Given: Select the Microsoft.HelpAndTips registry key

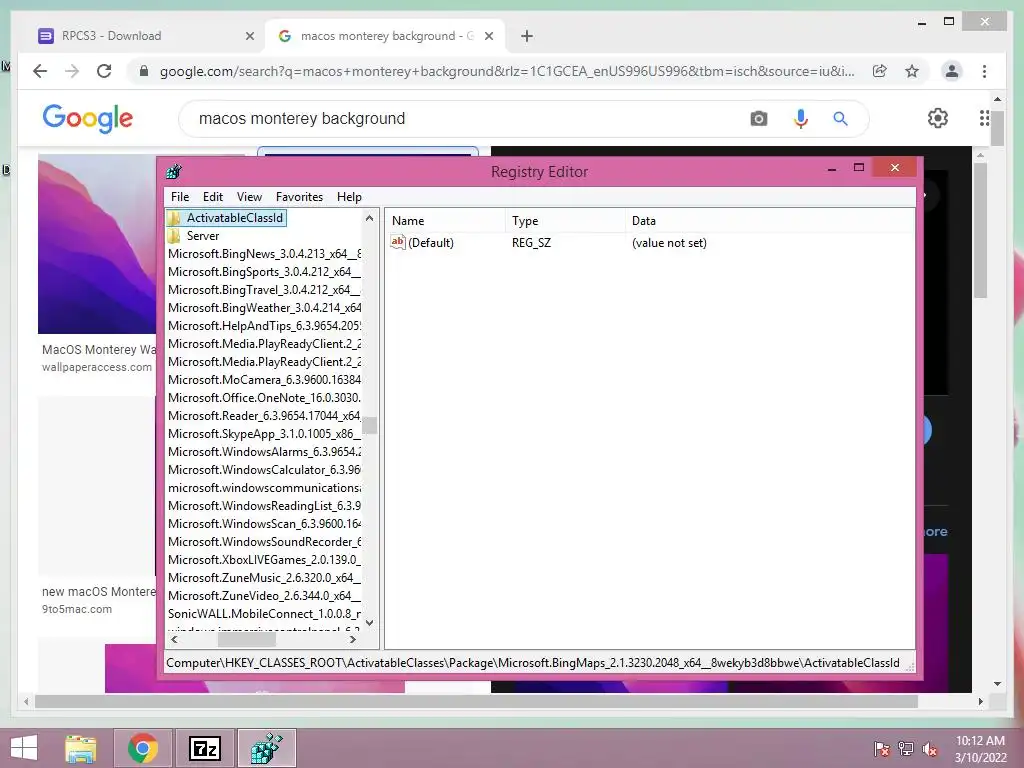Looking at the screenshot, I should pos(264,325).
